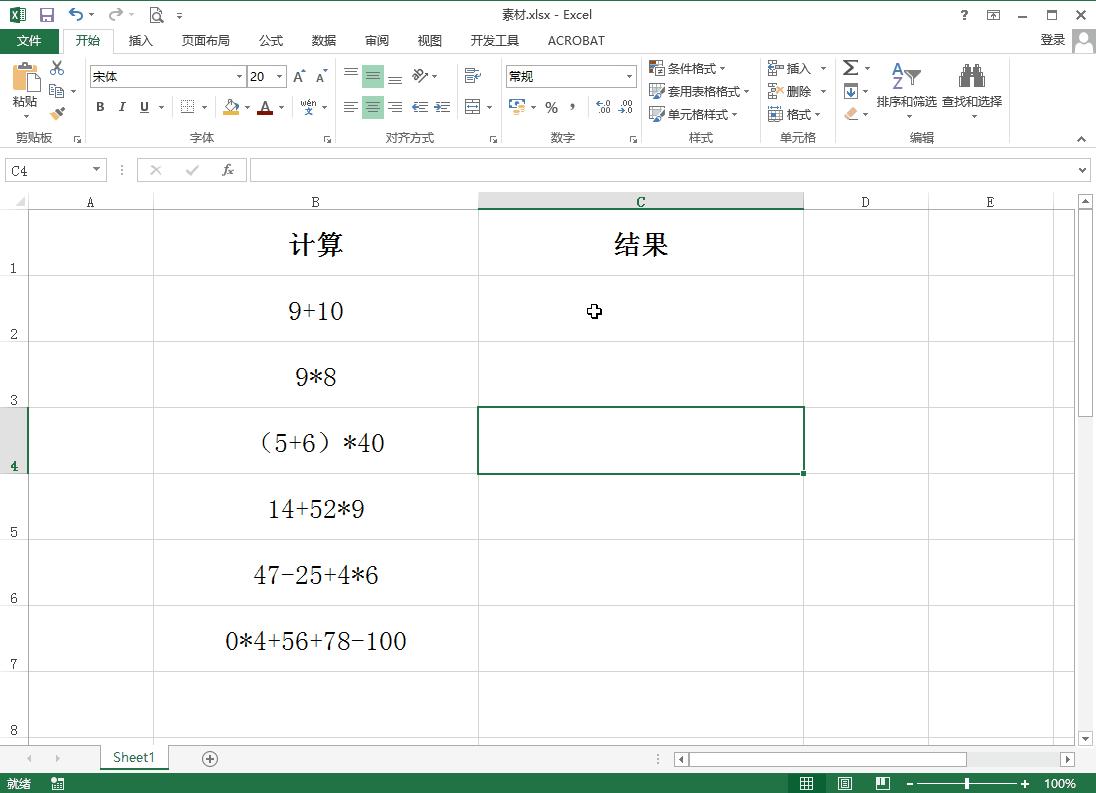
Task: Click the Increase Indent icon
Action: tap(442, 107)
